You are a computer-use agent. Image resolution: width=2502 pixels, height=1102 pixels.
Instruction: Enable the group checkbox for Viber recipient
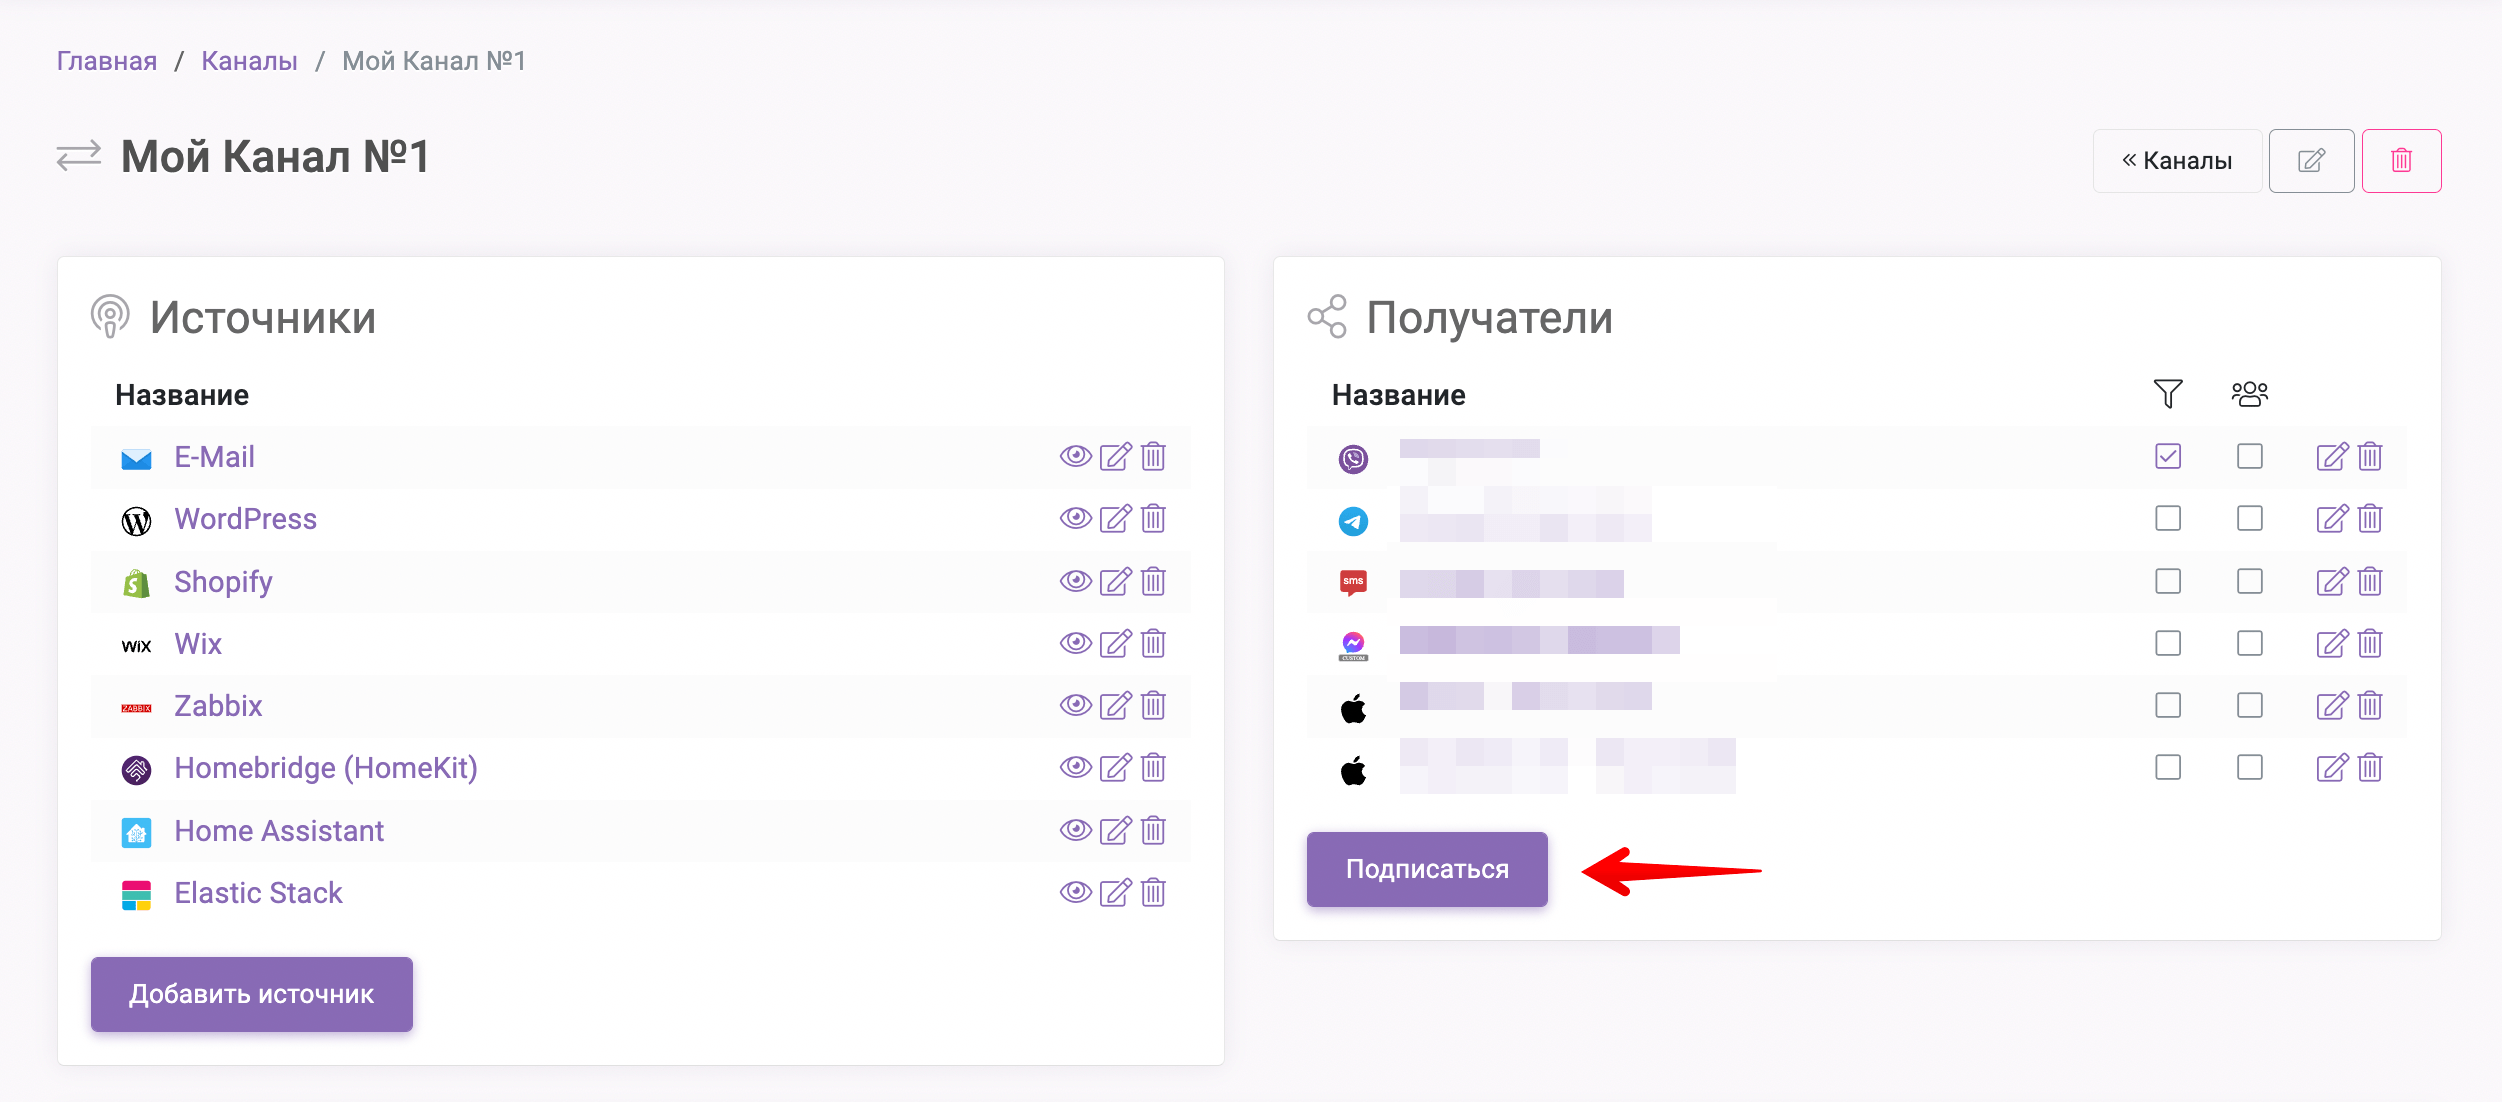[2250, 456]
